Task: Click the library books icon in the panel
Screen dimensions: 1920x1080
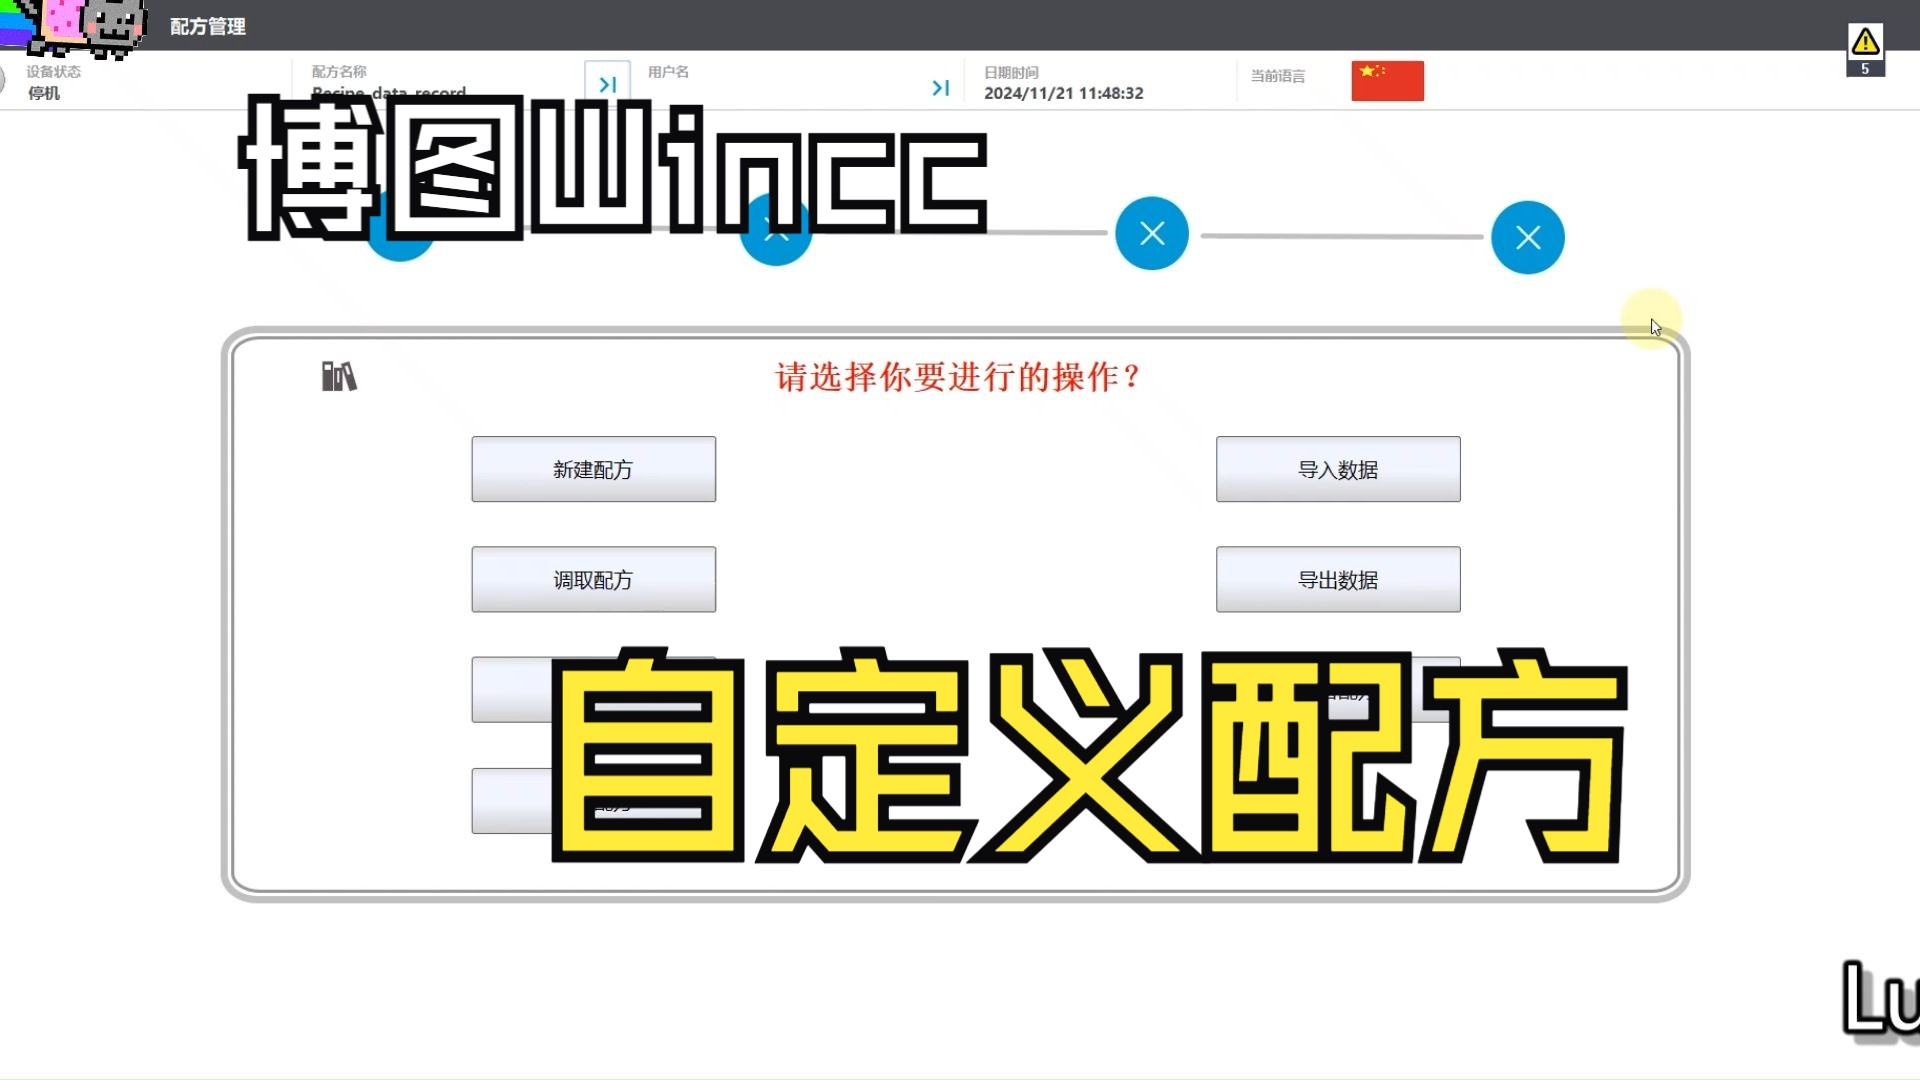Action: pos(339,376)
